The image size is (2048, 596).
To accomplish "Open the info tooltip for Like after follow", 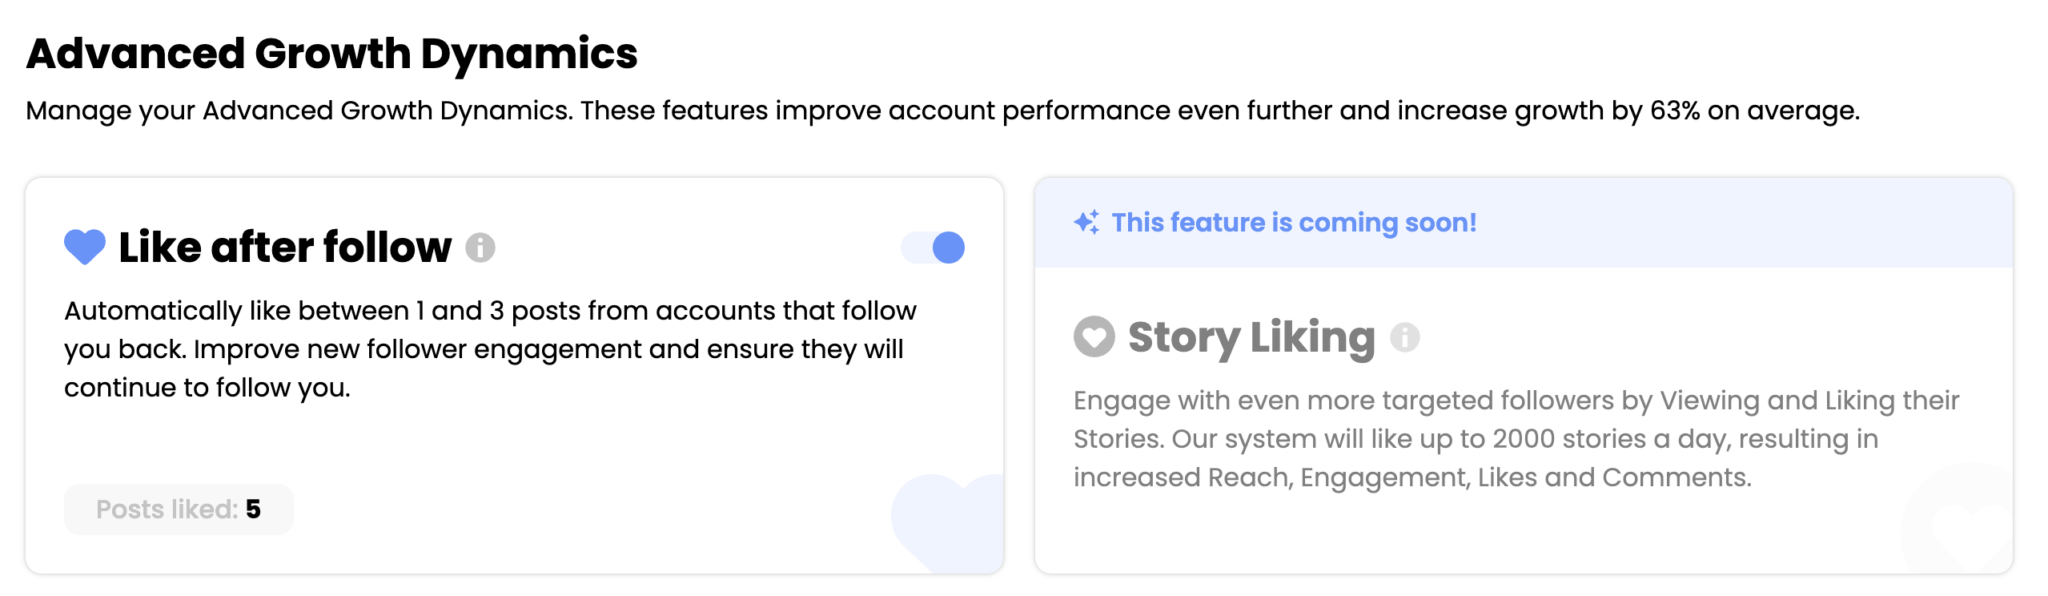I will [482, 247].
